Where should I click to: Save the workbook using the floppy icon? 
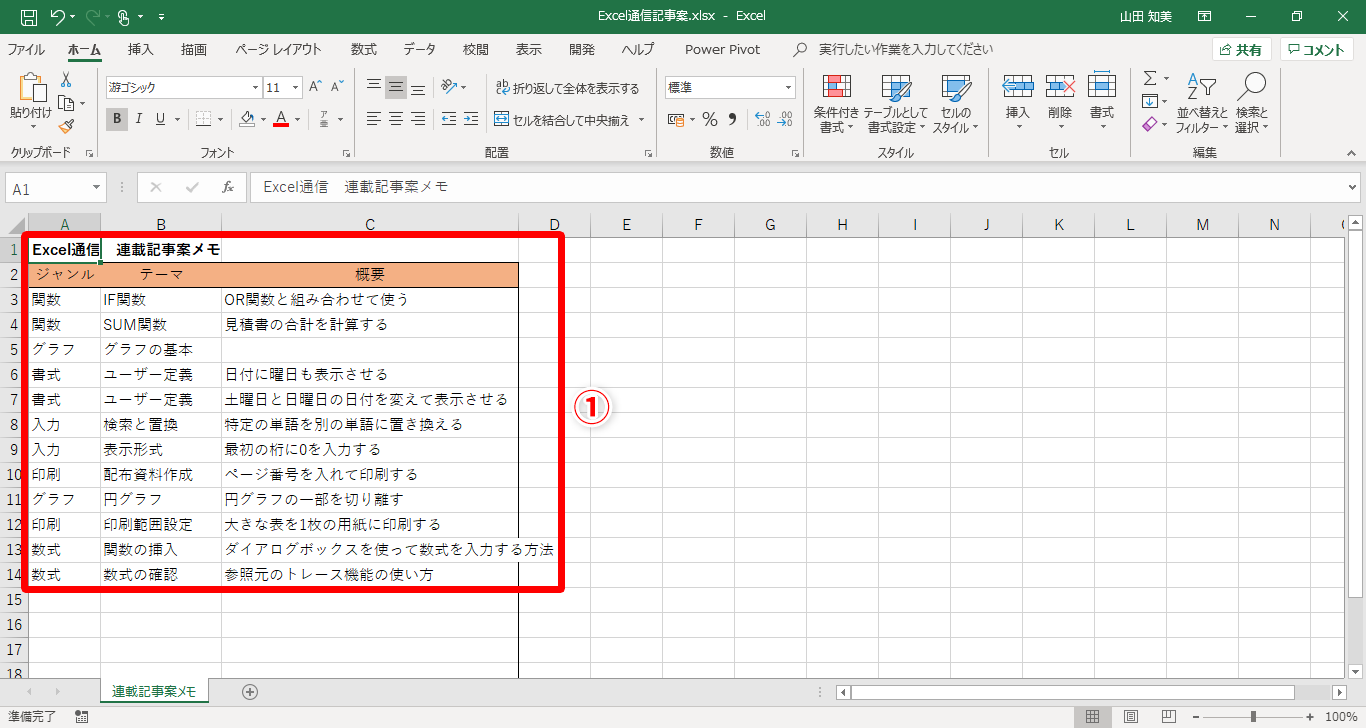(29, 16)
